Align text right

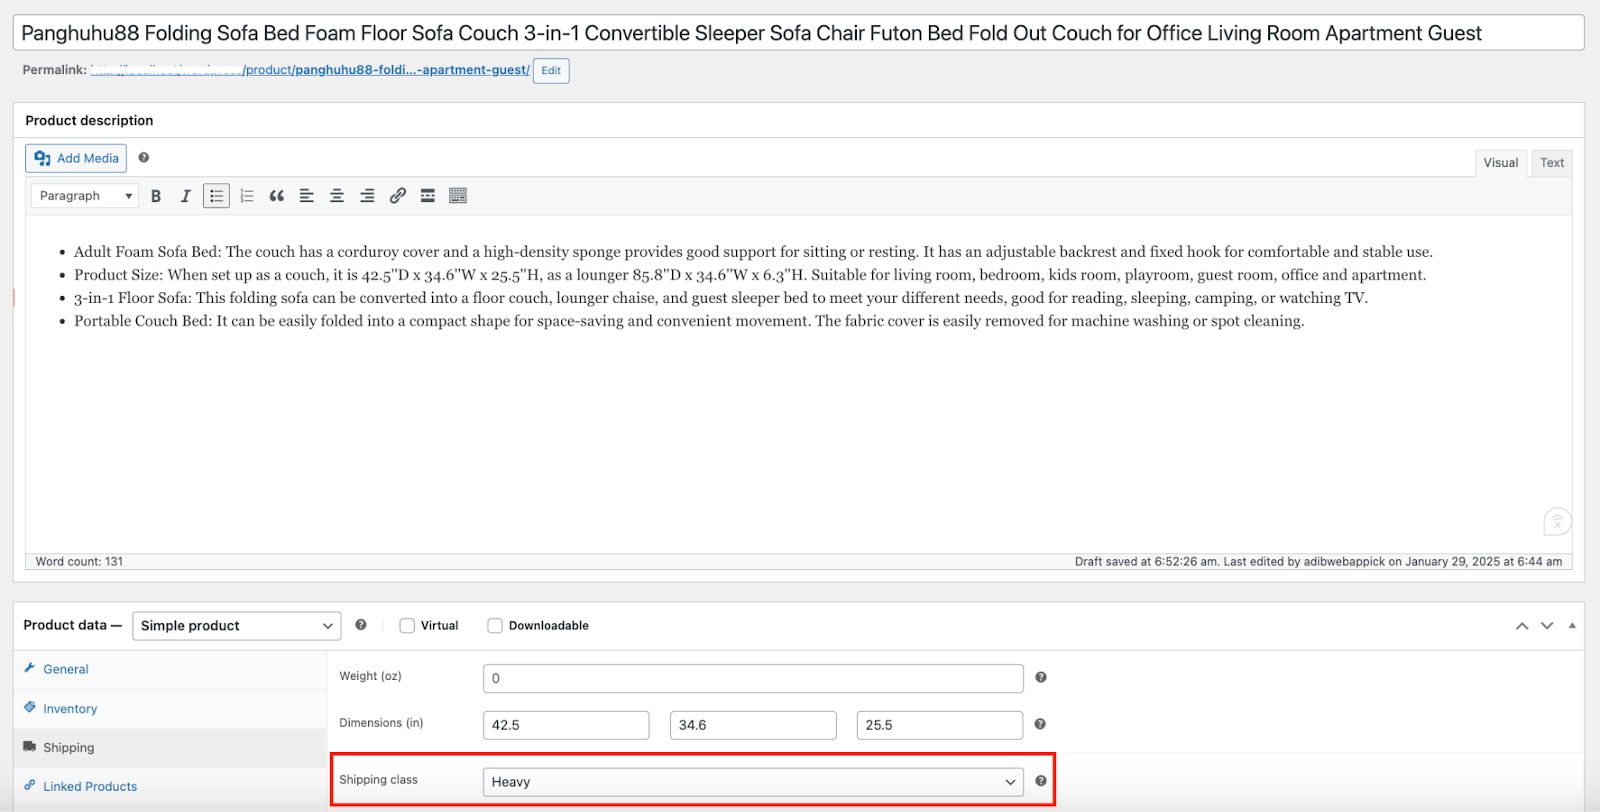click(367, 196)
